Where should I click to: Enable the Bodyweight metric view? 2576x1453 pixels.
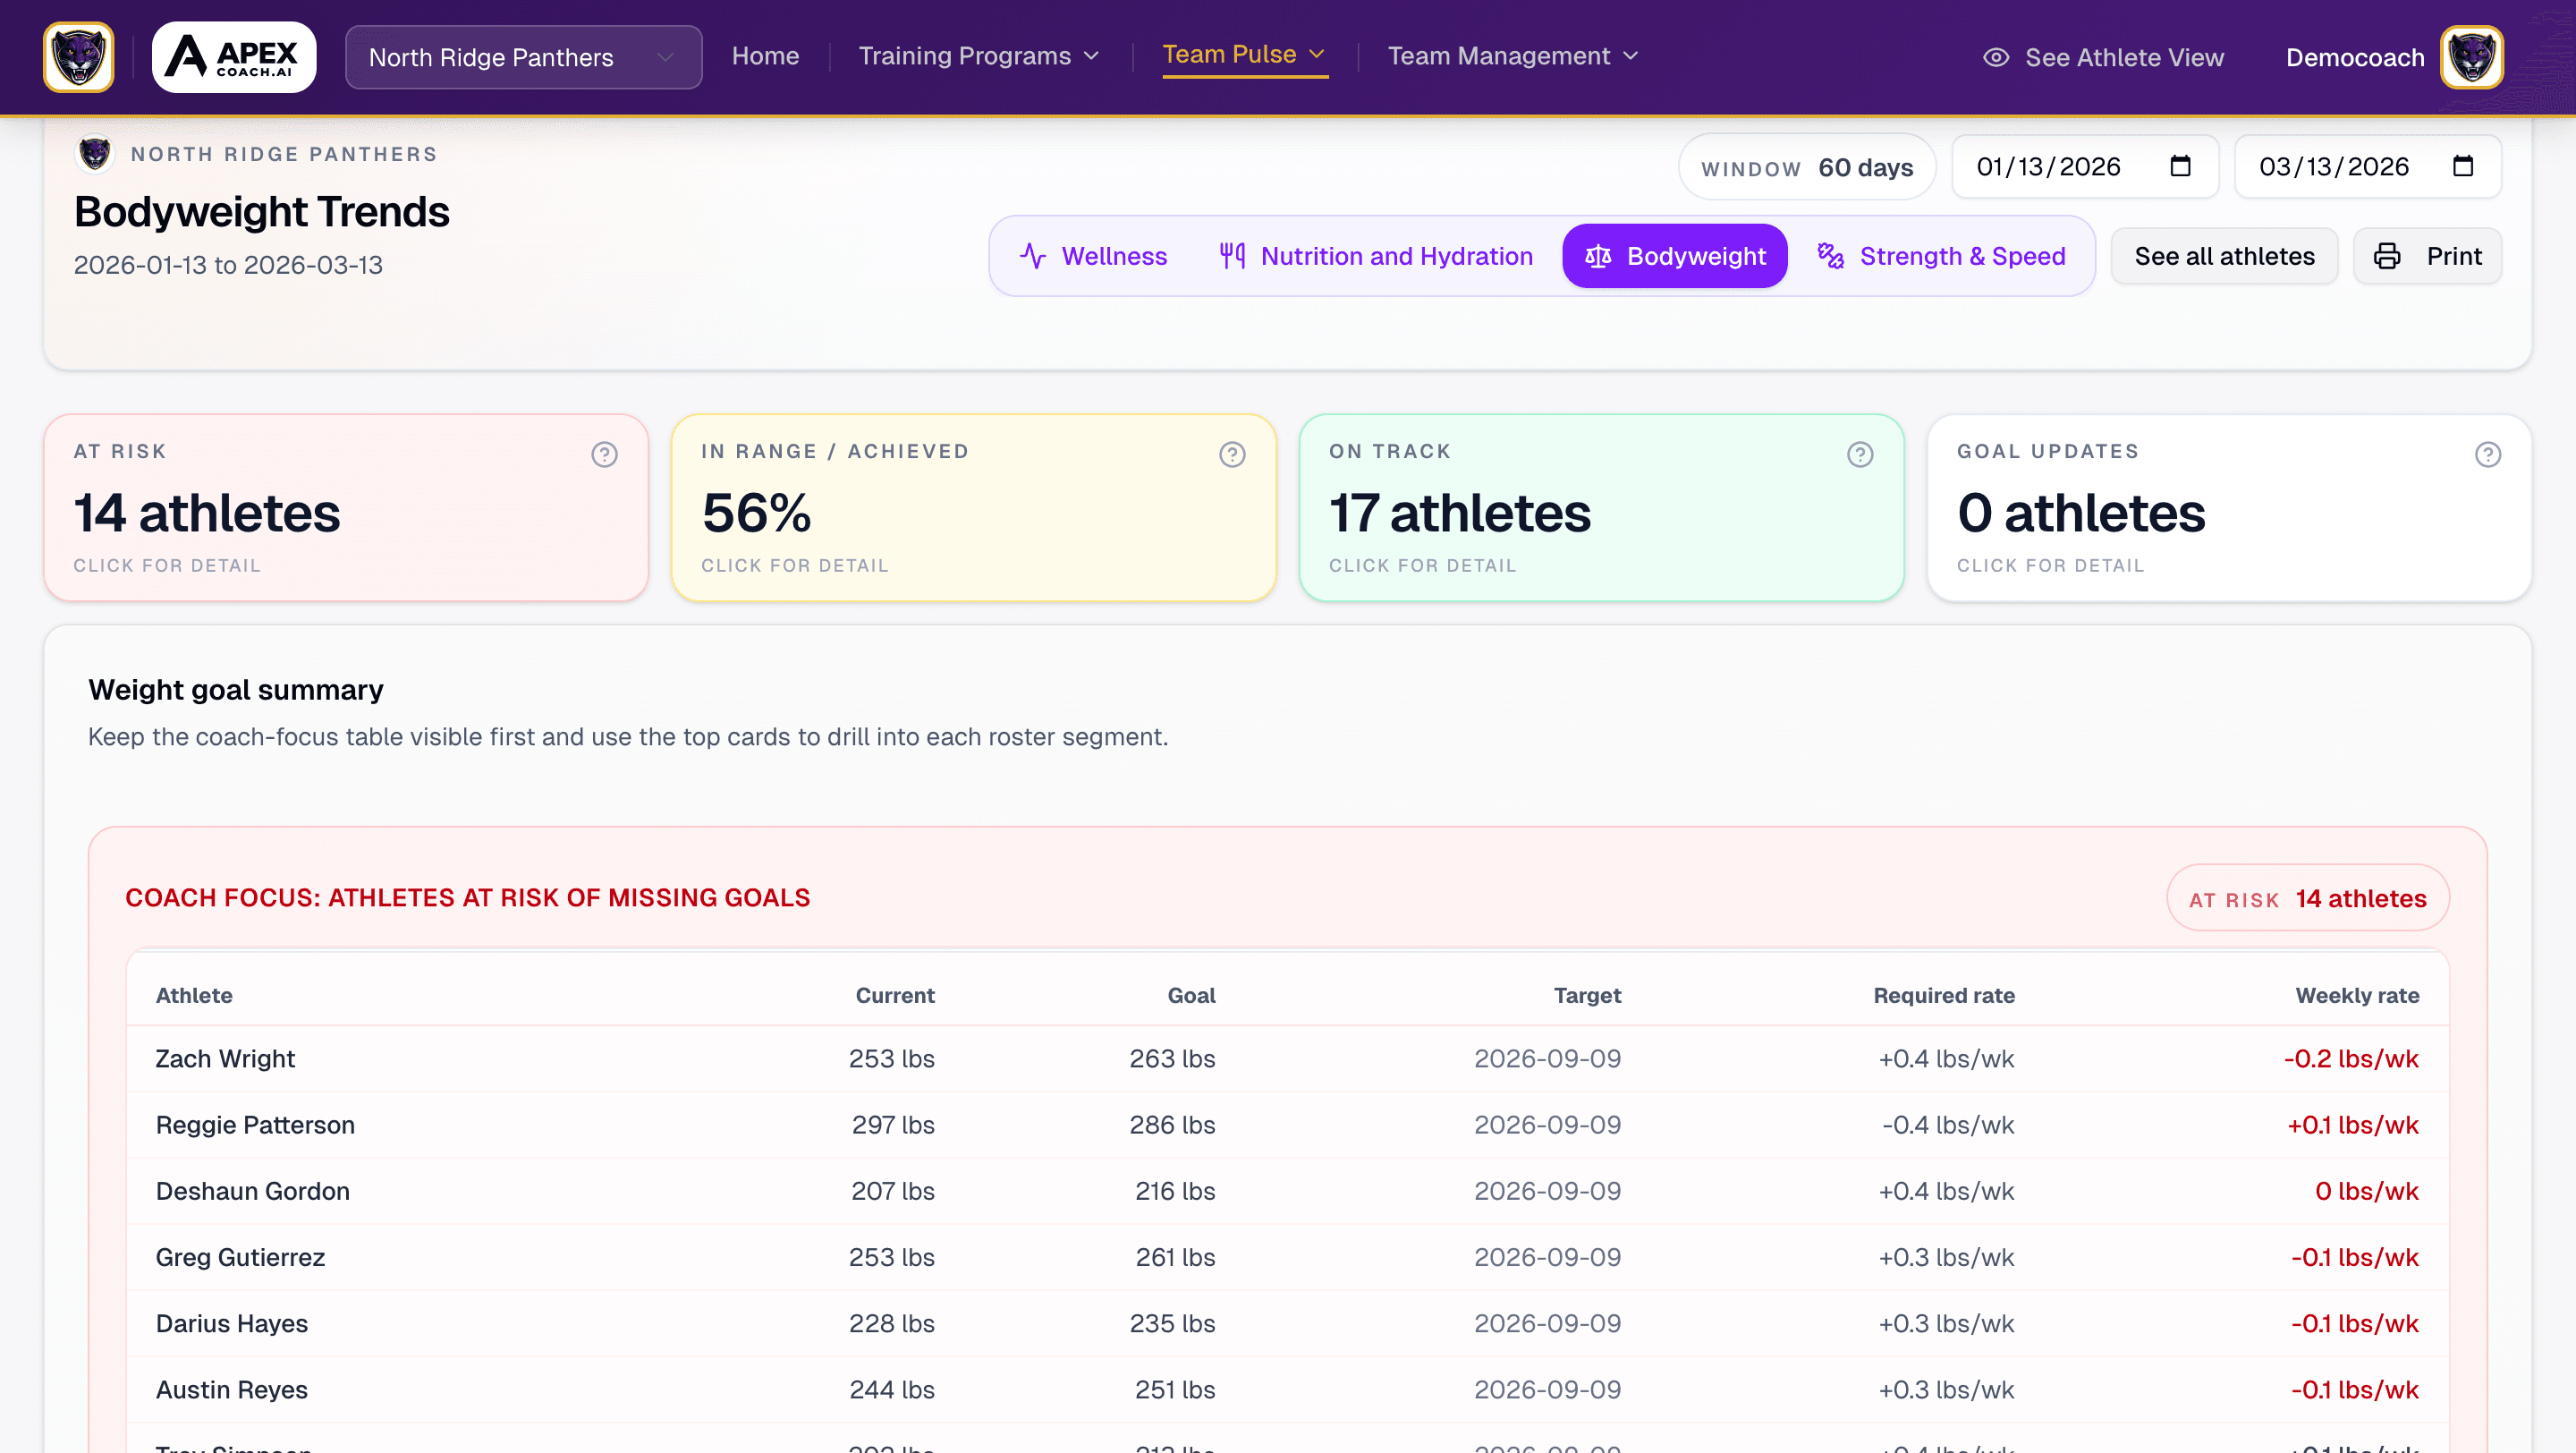coord(1674,256)
